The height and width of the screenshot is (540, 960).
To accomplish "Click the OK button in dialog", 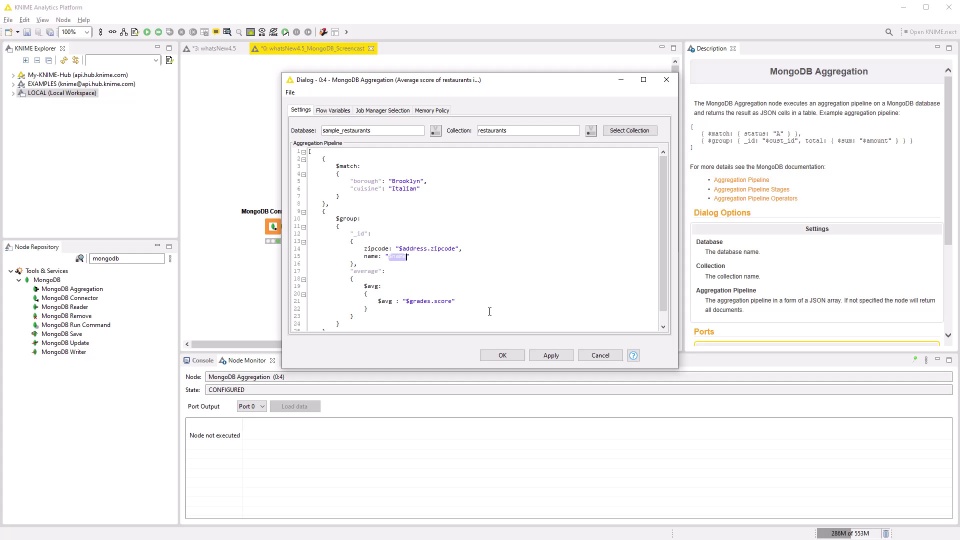I will (502, 355).
